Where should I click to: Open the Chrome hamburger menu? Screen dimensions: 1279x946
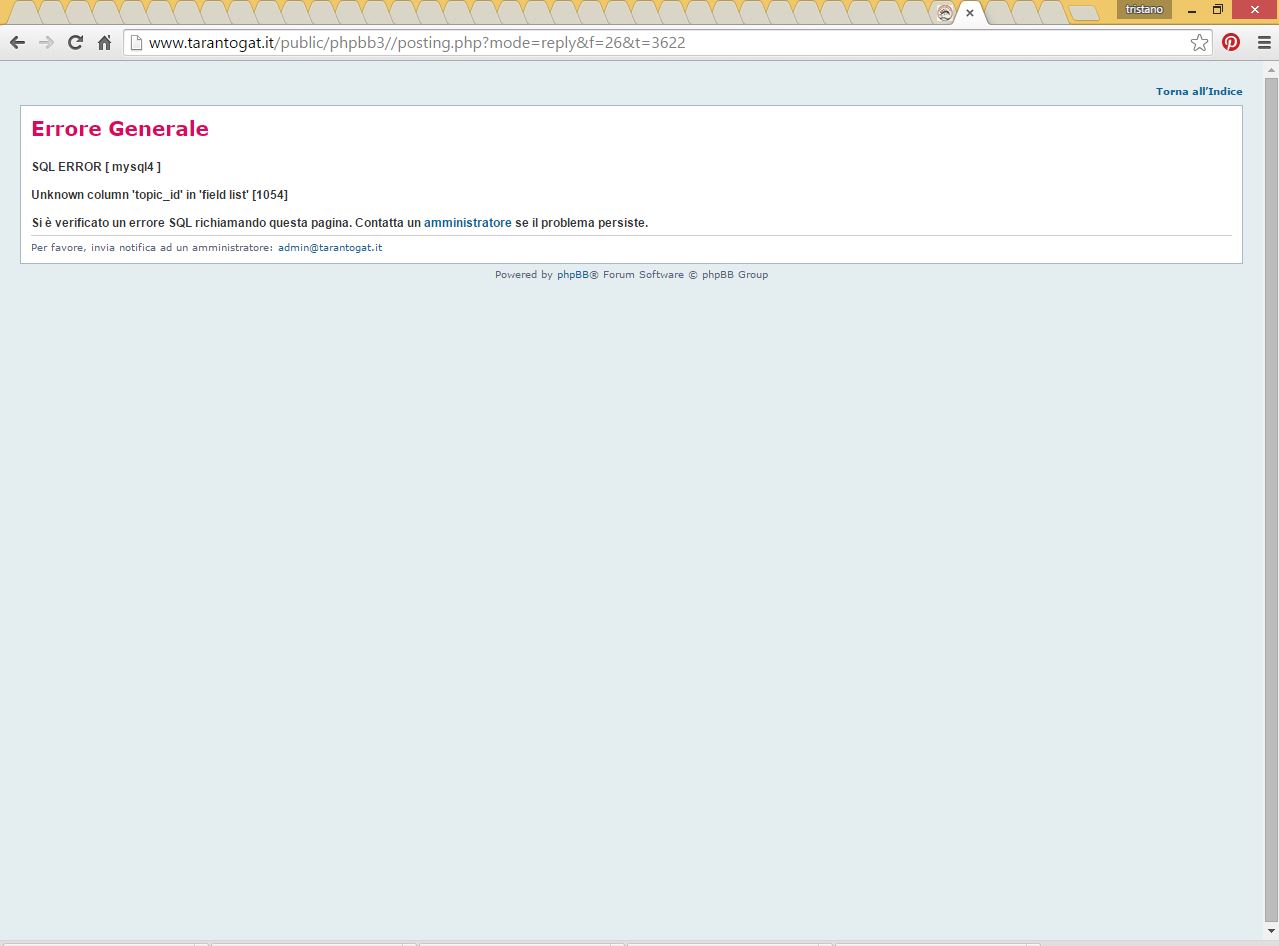pyautogui.click(x=1264, y=43)
